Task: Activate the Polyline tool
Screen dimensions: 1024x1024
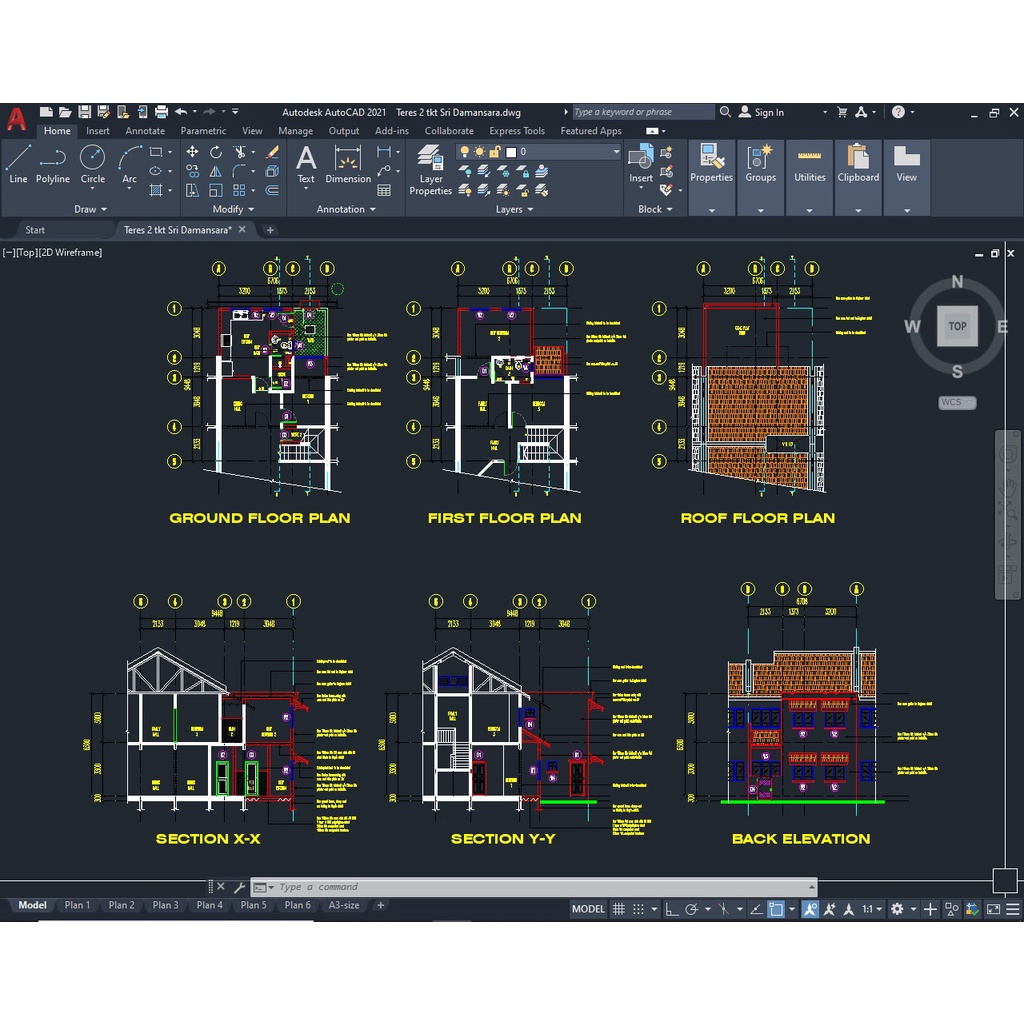Action: [x=53, y=164]
